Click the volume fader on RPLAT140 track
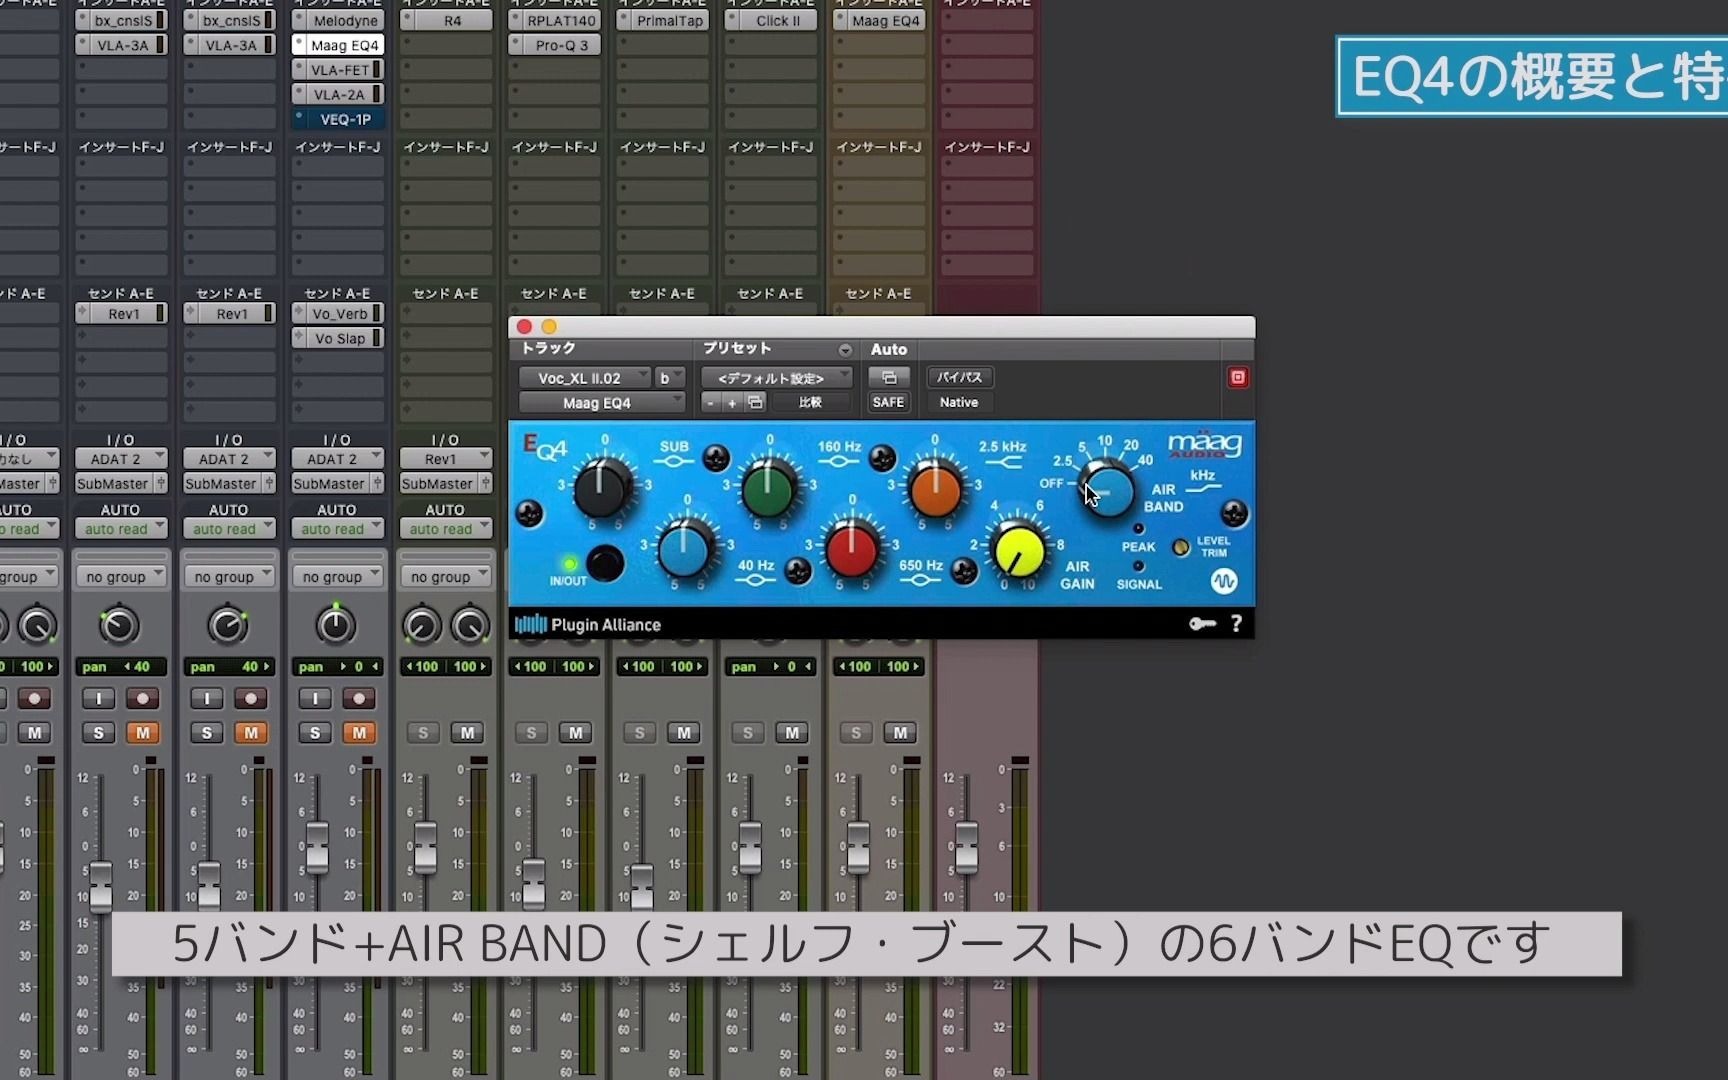Viewport: 1728px width, 1080px height. [533, 884]
